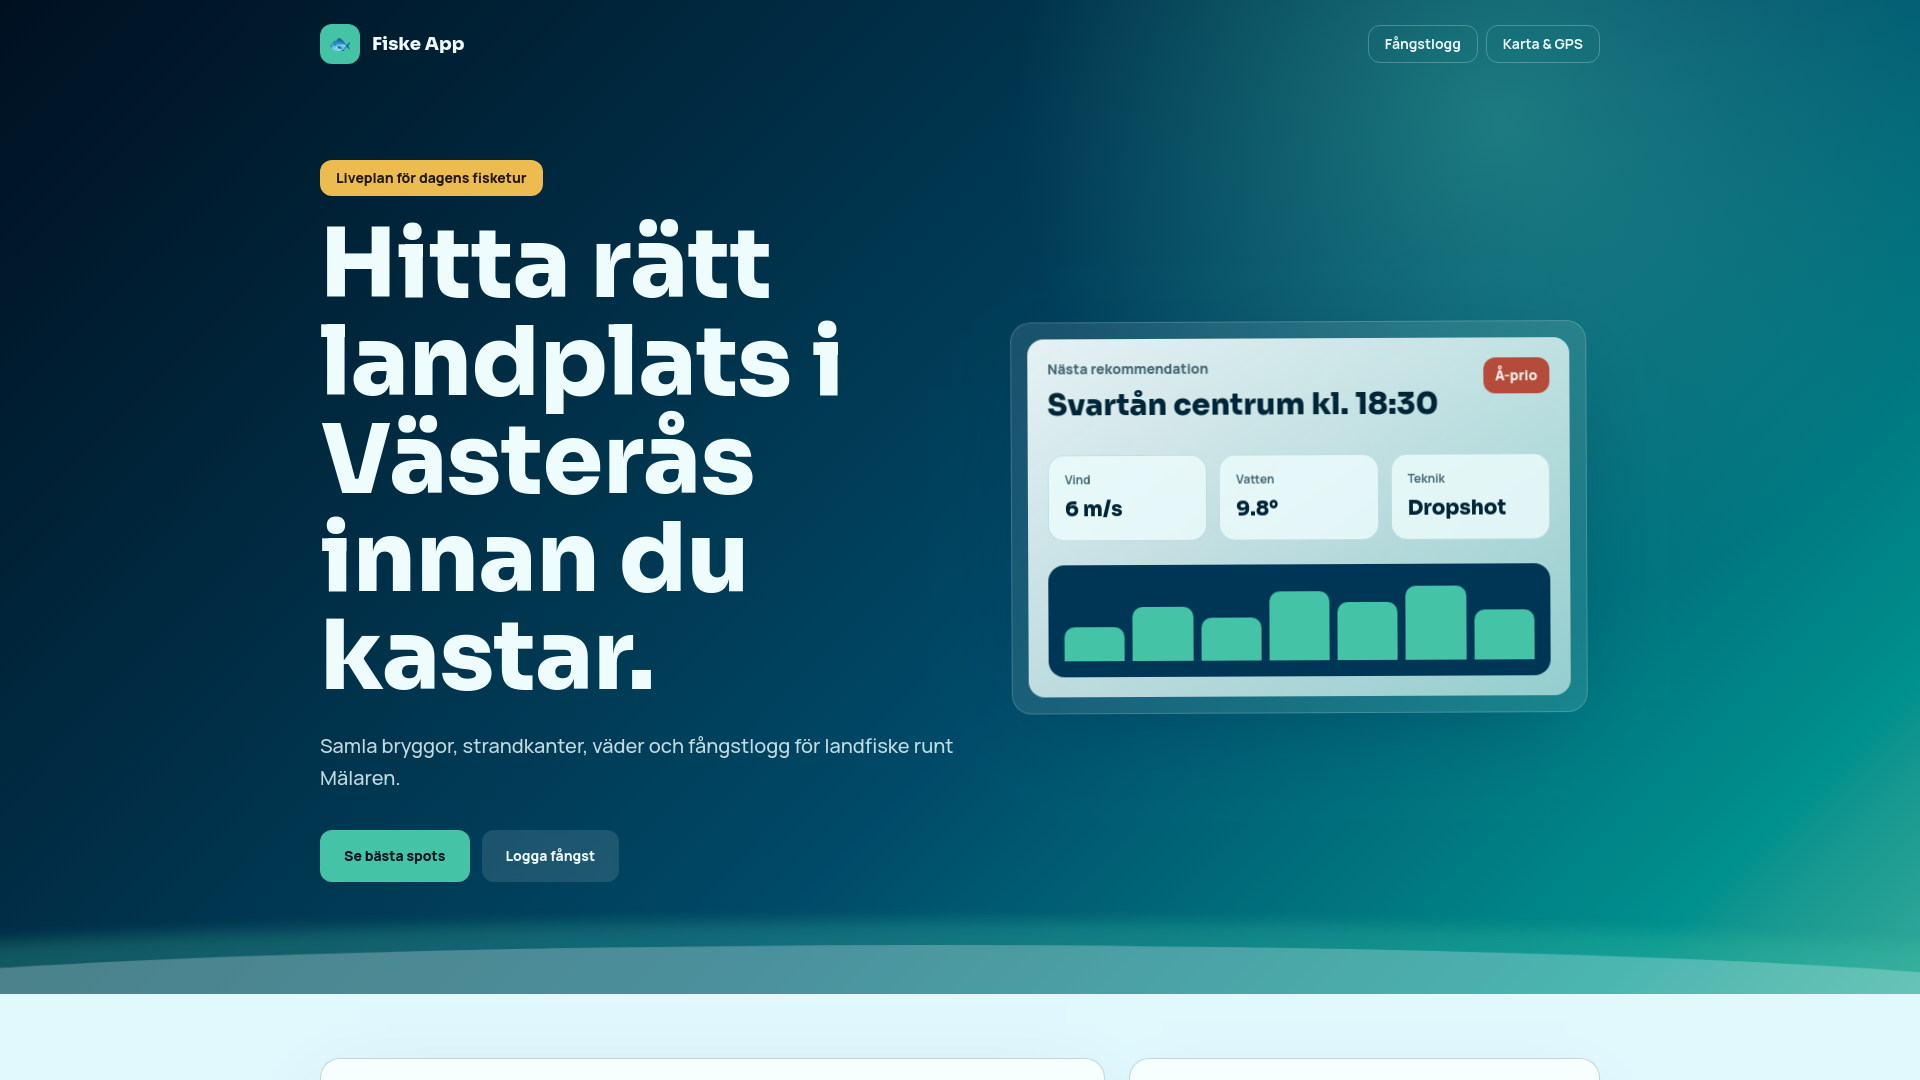Open the Karta & GPS nav link
Viewport: 1920px width, 1080px height.
(1542, 44)
